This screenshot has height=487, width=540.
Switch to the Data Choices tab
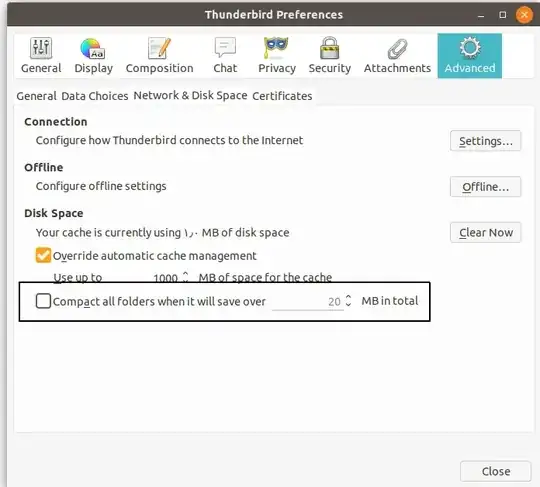[x=95, y=96]
